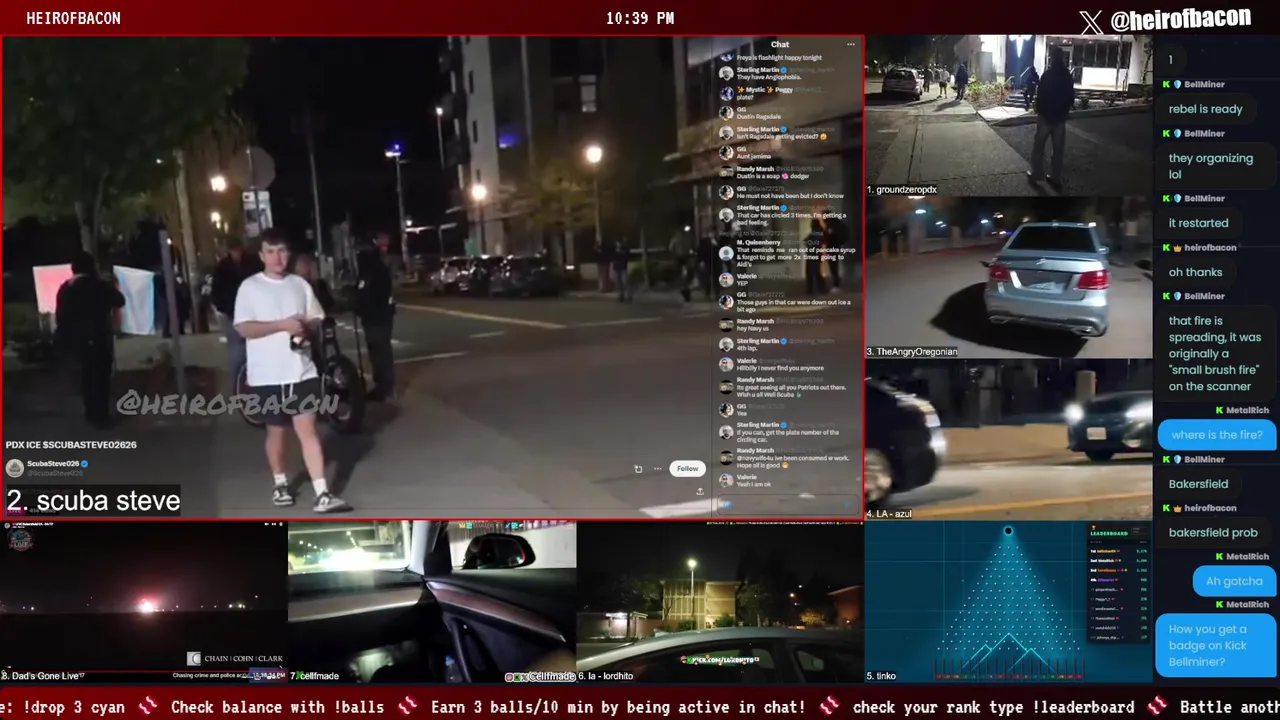Click the verified badge beside ScubaSteve026
This screenshot has width=1280, height=720.
pyautogui.click(x=84, y=464)
